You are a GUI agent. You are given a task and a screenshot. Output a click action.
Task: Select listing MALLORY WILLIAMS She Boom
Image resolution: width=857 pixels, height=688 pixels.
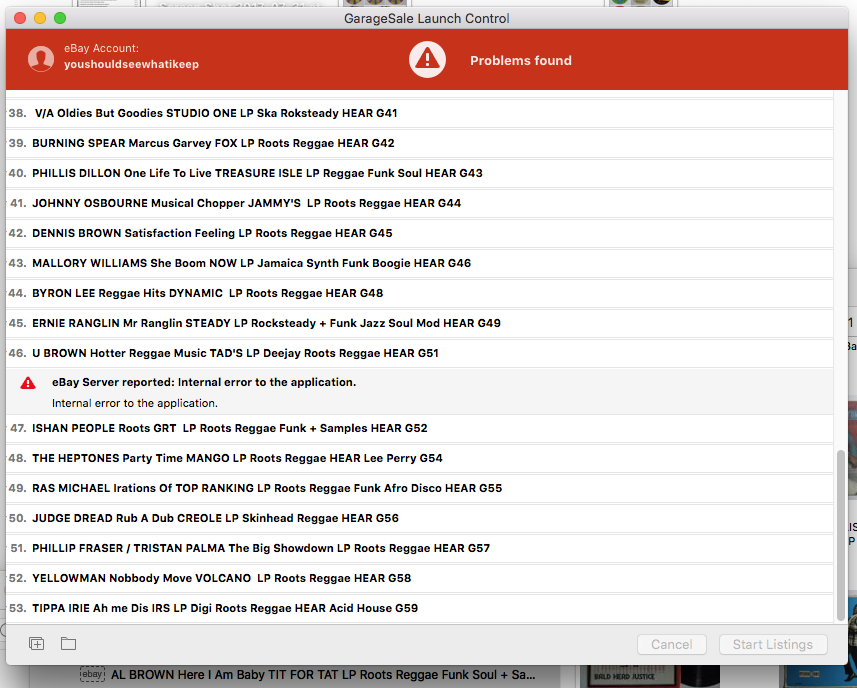coord(420,263)
